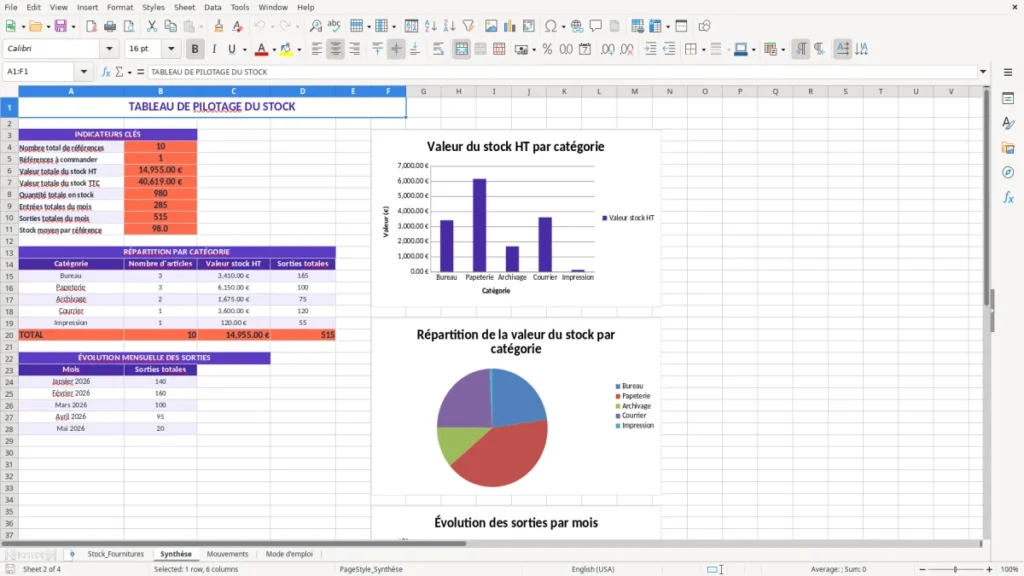Click the AutoFilter funnel icon
The image size is (1024, 576).
coord(468,26)
